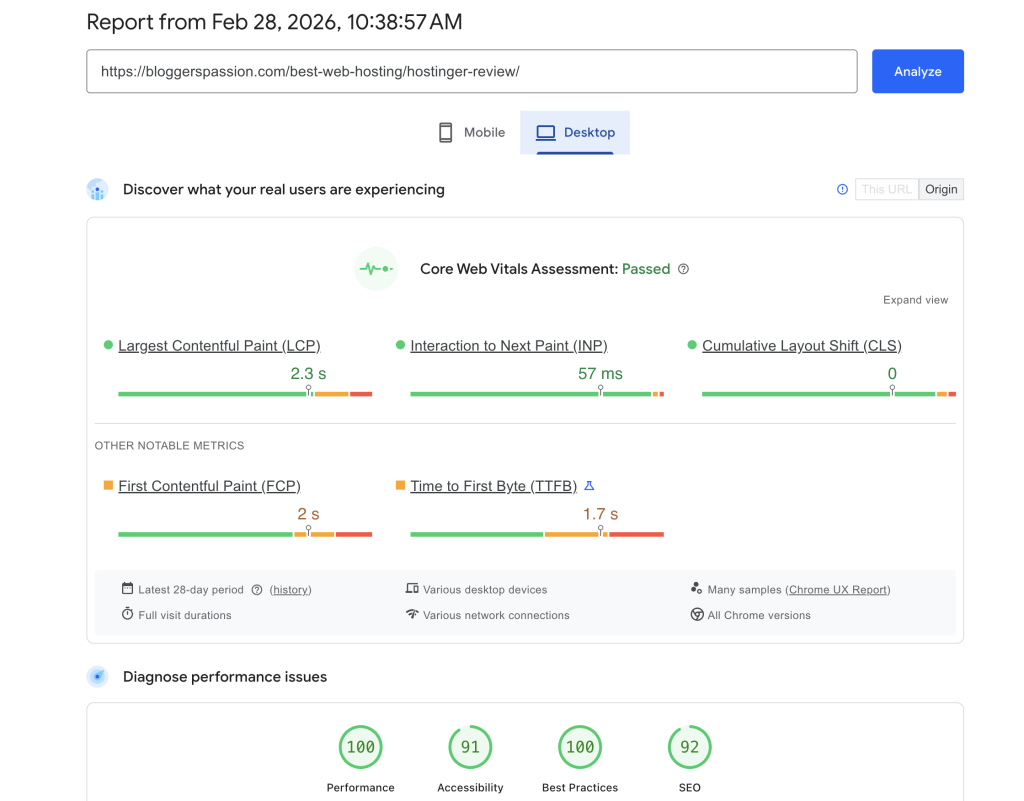
Task: Click the Analyze button
Action: 916,71
